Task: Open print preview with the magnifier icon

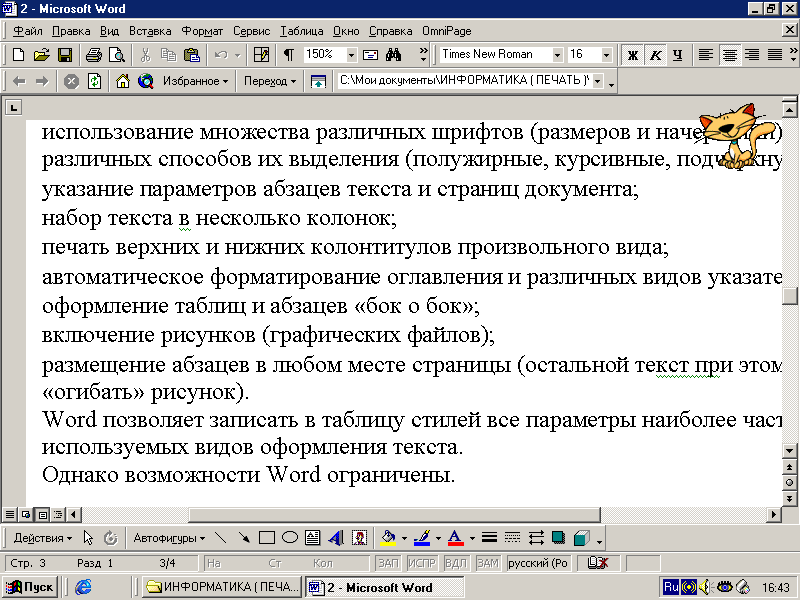Action: point(117,55)
